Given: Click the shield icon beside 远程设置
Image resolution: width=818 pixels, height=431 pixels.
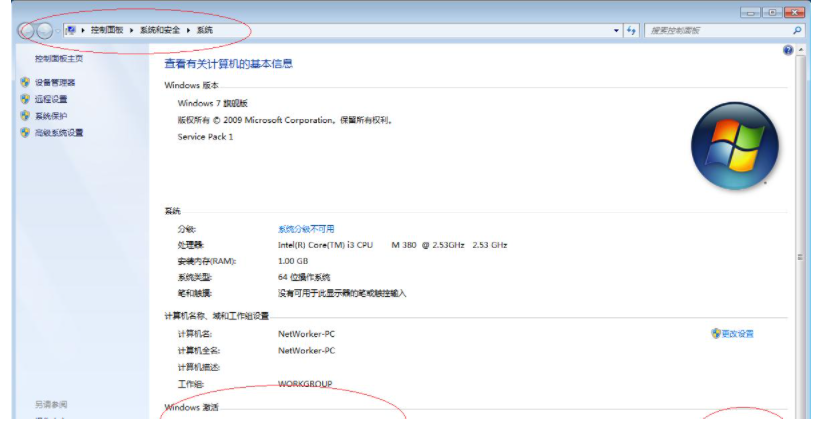Looking at the screenshot, I should [x=25, y=99].
